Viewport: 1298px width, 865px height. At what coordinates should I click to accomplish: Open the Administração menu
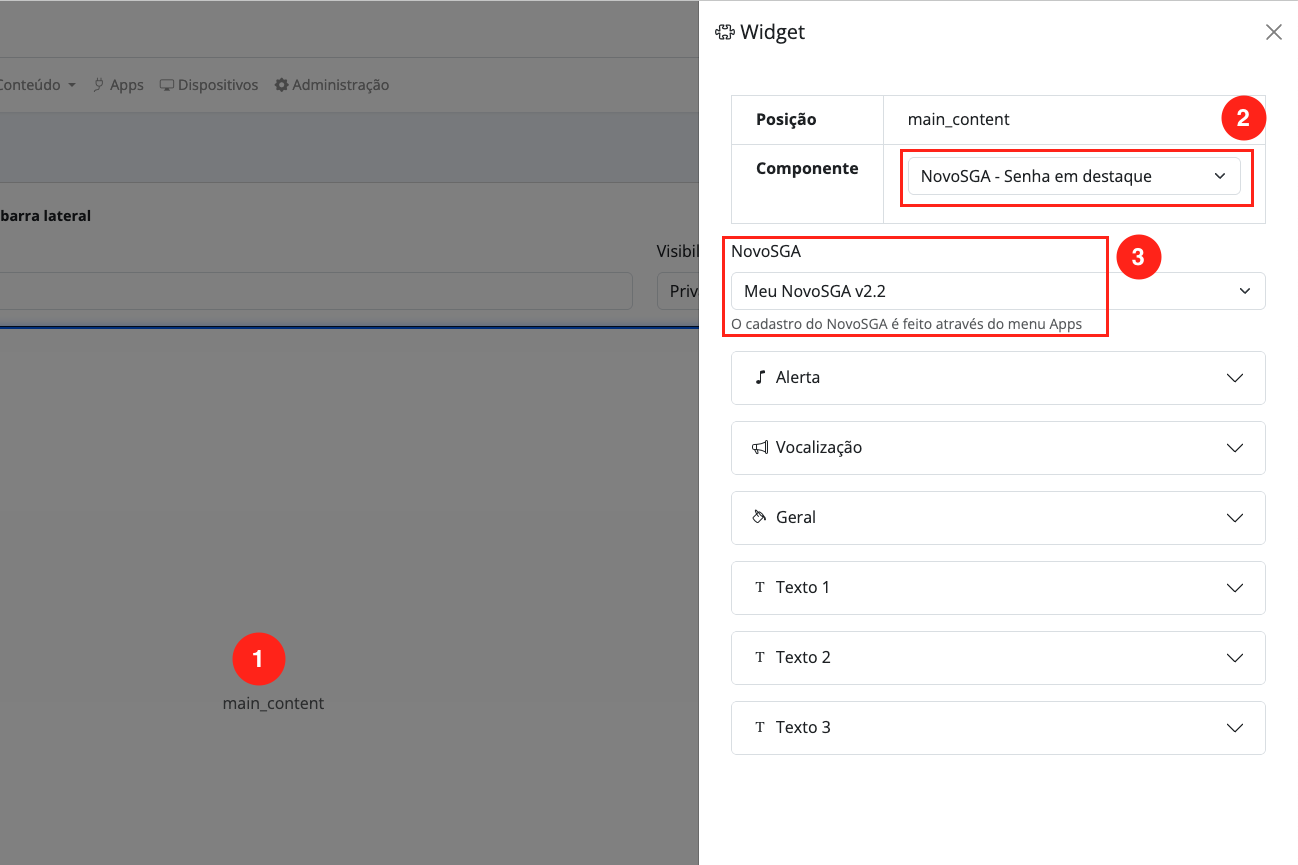332,85
